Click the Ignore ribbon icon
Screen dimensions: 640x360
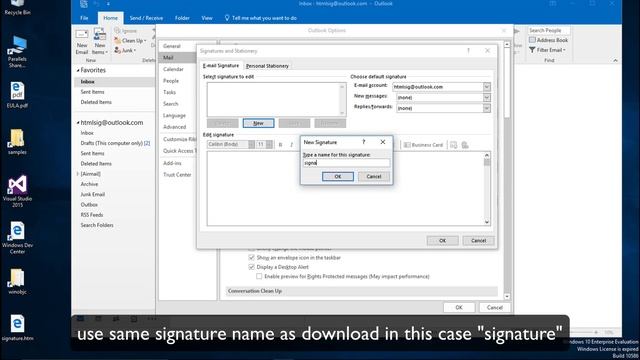118,31
